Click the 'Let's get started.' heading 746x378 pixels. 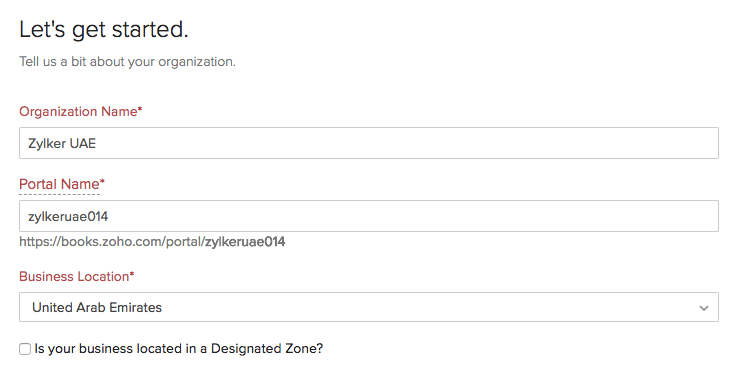click(104, 29)
